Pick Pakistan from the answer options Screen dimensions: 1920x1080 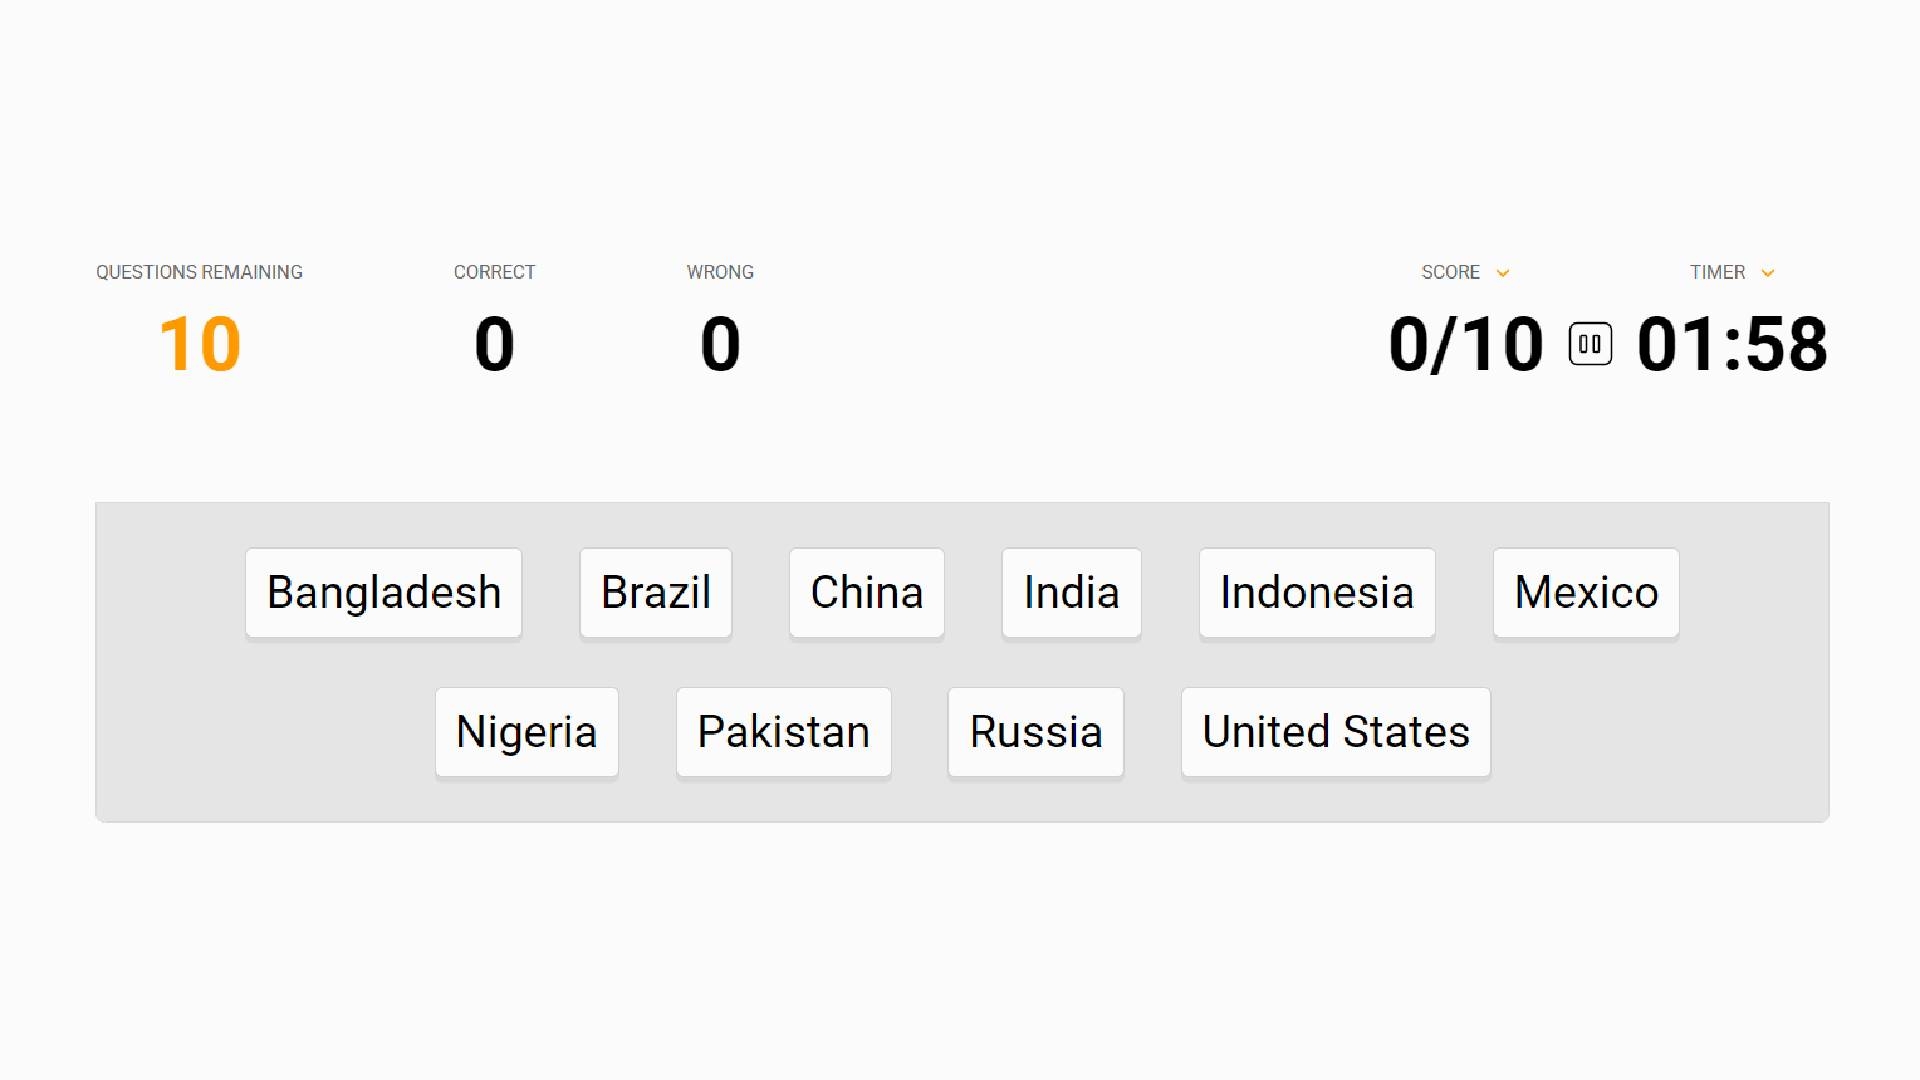coord(783,731)
